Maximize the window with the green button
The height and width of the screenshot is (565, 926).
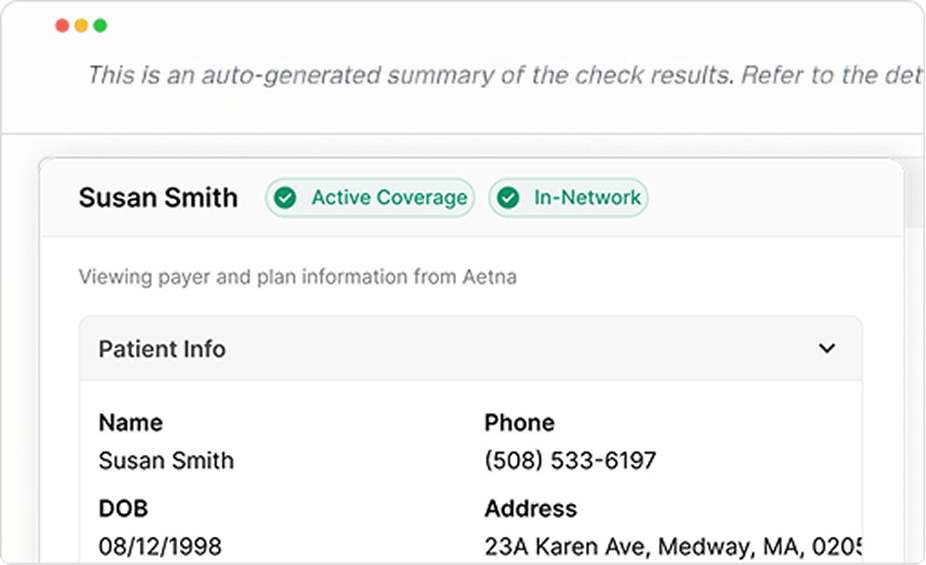pyautogui.click(x=100, y=25)
